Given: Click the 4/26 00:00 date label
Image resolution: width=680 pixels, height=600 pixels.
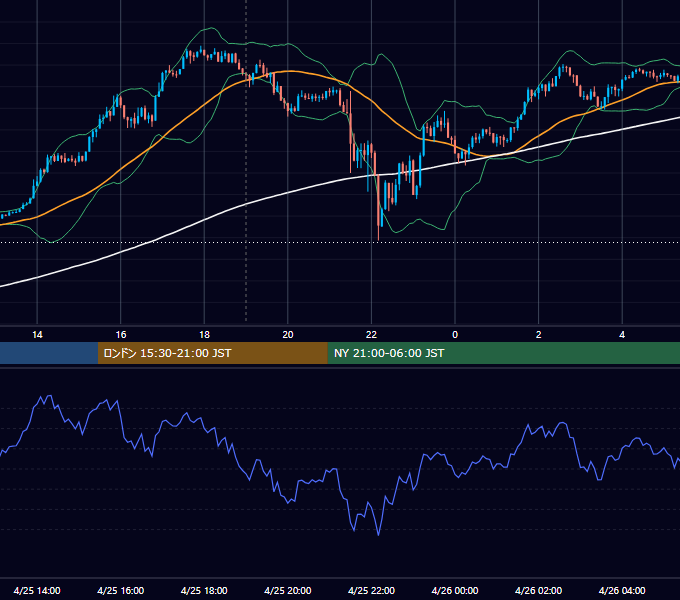Looking at the screenshot, I should point(455,590).
